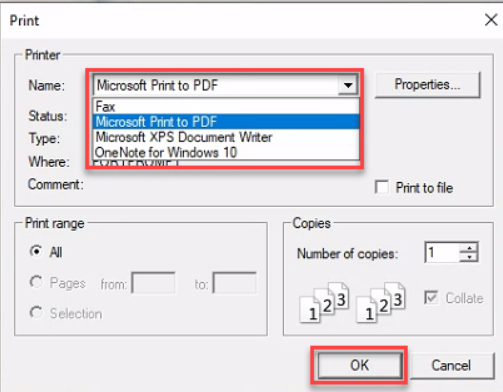Select the Pages radio button
The image size is (503, 392).
click(x=36, y=282)
